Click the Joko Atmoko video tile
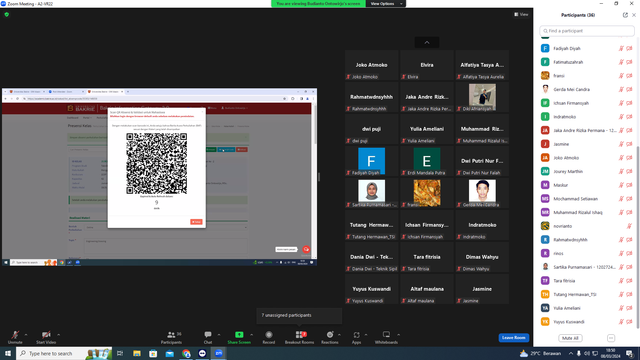The width and height of the screenshot is (640, 360). click(x=371, y=65)
